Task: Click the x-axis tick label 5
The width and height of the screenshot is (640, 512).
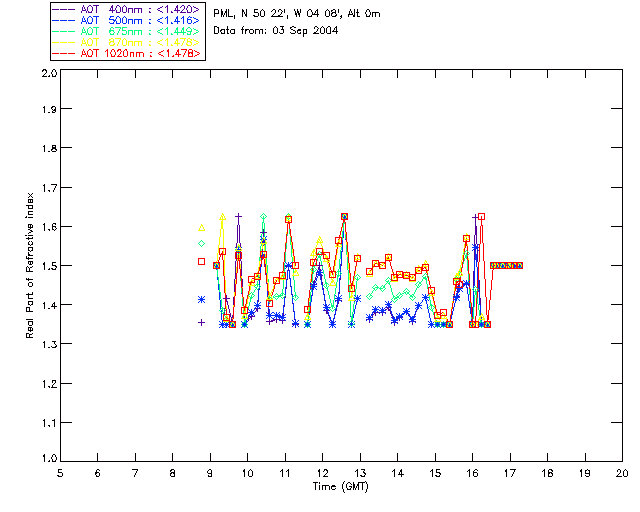Action: click(60, 473)
